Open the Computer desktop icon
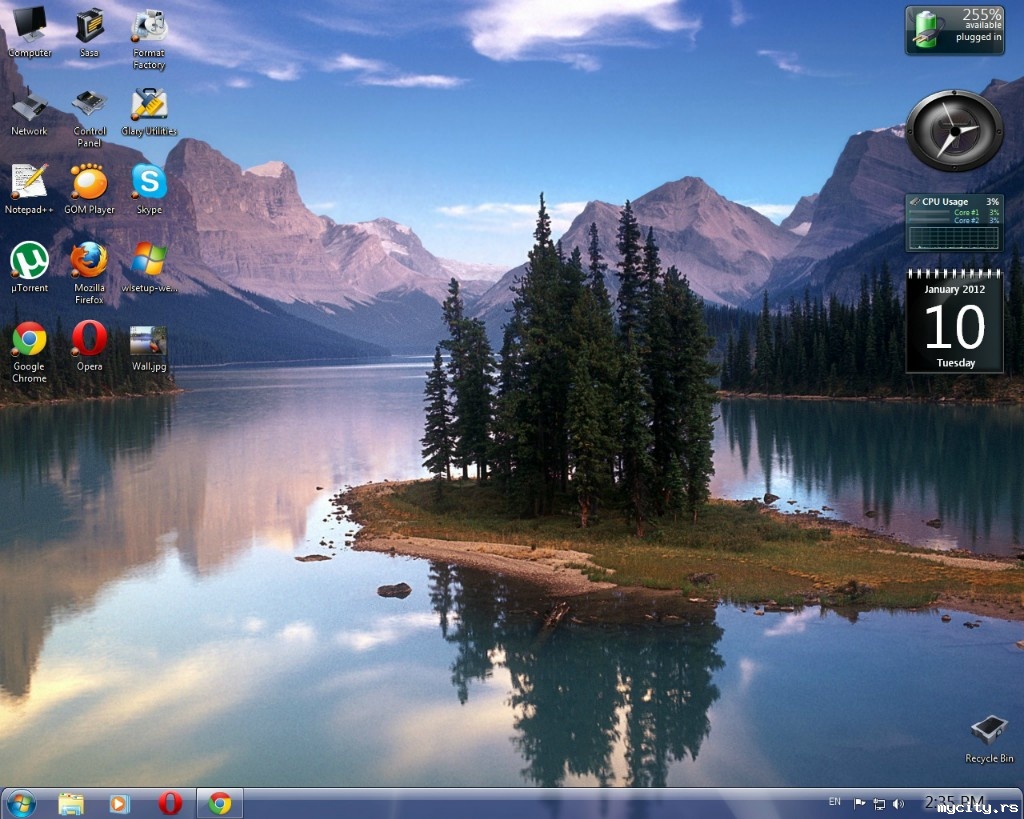1024x819 pixels. point(29,31)
